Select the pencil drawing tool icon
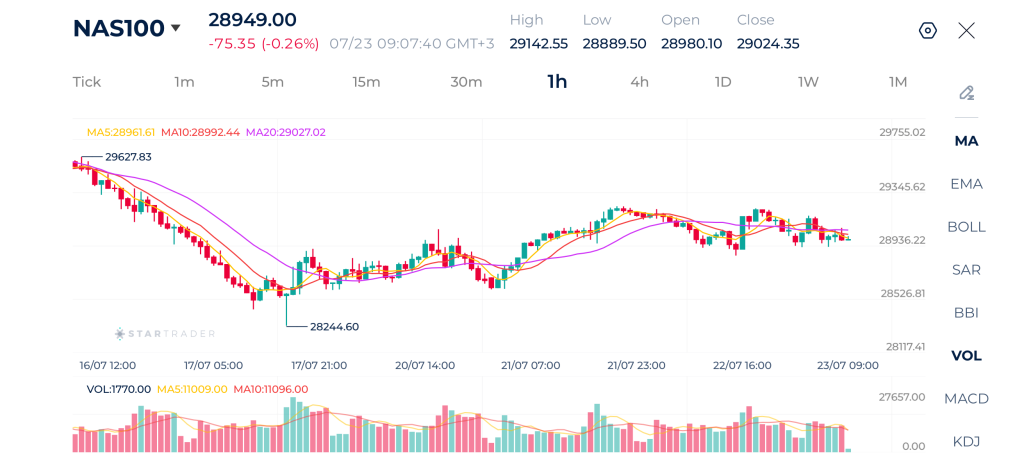 point(967,93)
